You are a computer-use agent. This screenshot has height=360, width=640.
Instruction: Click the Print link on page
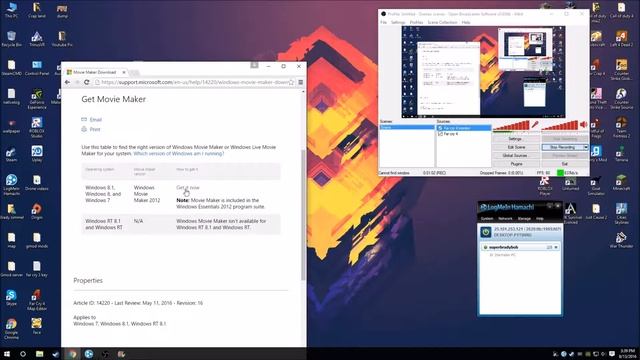95,129
